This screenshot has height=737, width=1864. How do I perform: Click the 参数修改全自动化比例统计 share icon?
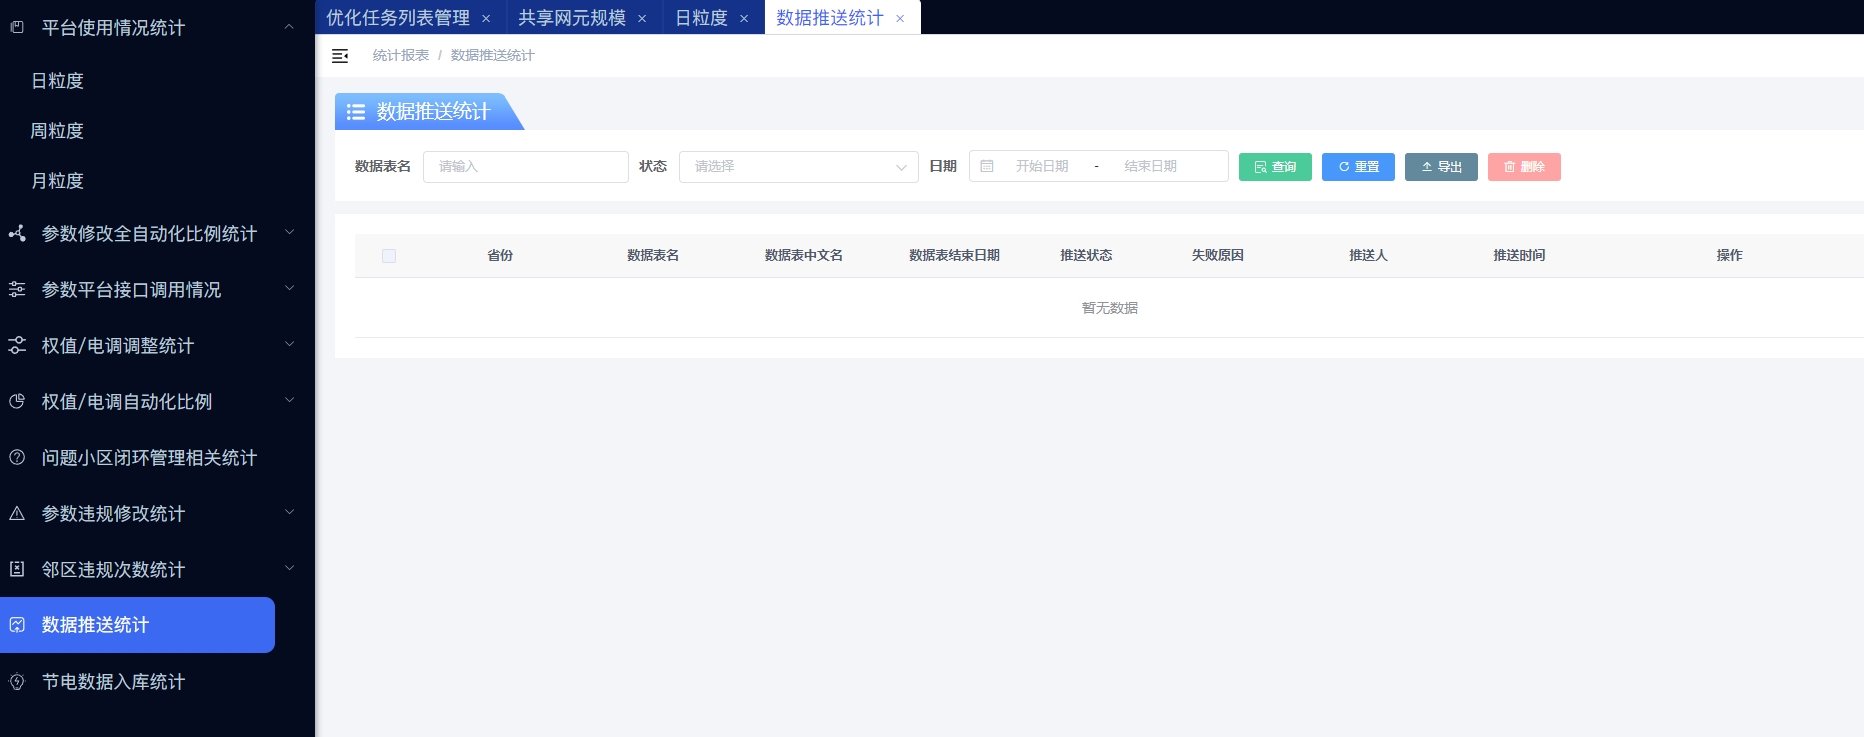tap(17, 233)
